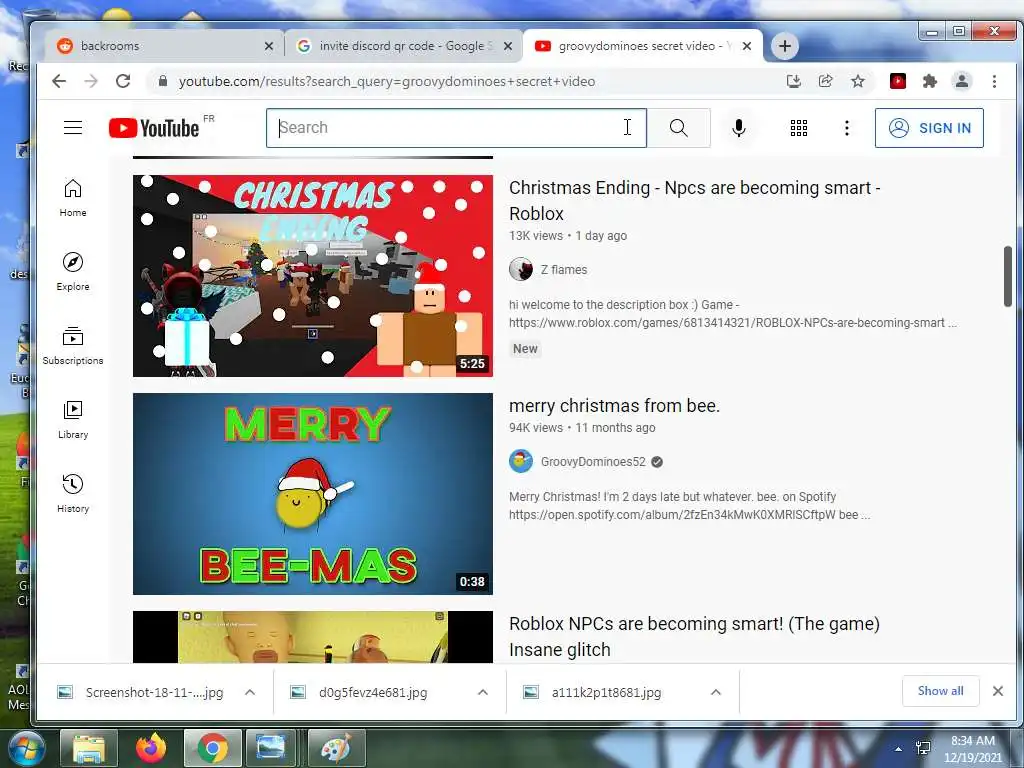
Task: Close the downloads bar
Action: pyautogui.click(x=998, y=691)
